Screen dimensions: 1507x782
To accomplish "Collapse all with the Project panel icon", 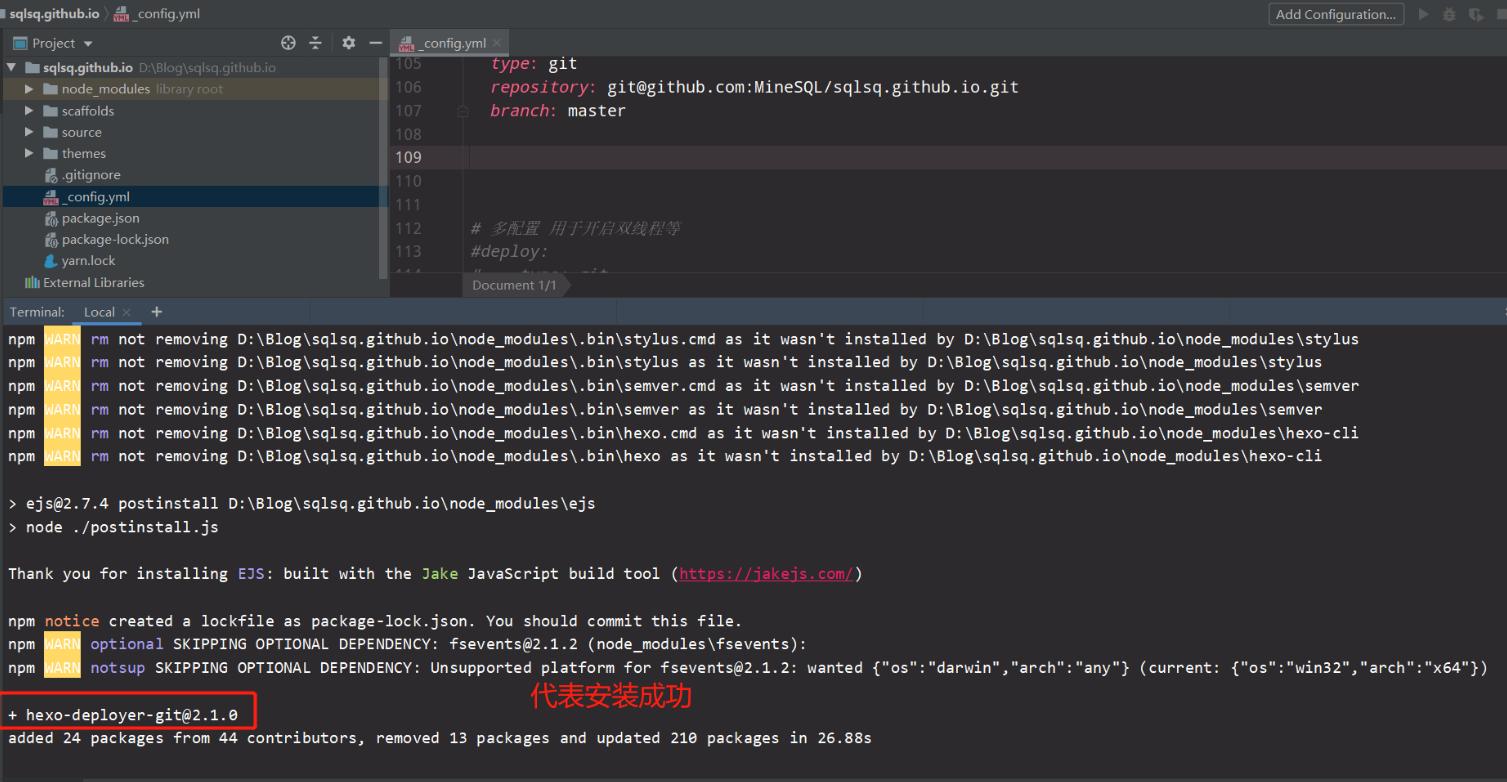I will pyautogui.click(x=314, y=43).
